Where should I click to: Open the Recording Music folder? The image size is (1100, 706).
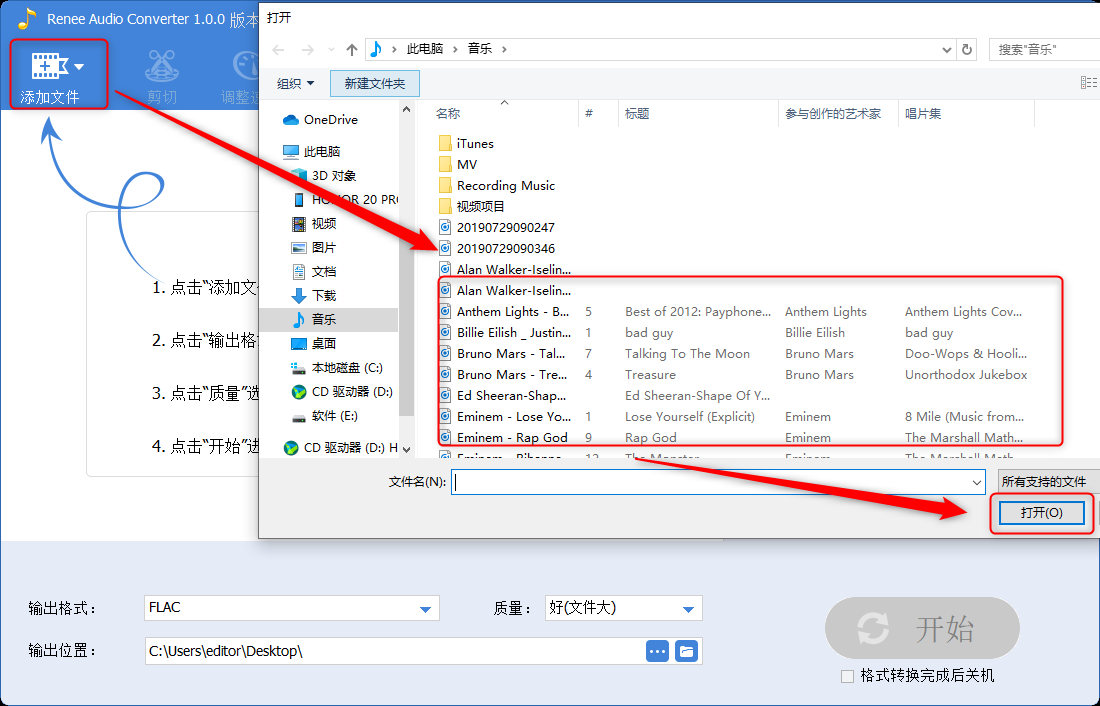coord(496,186)
